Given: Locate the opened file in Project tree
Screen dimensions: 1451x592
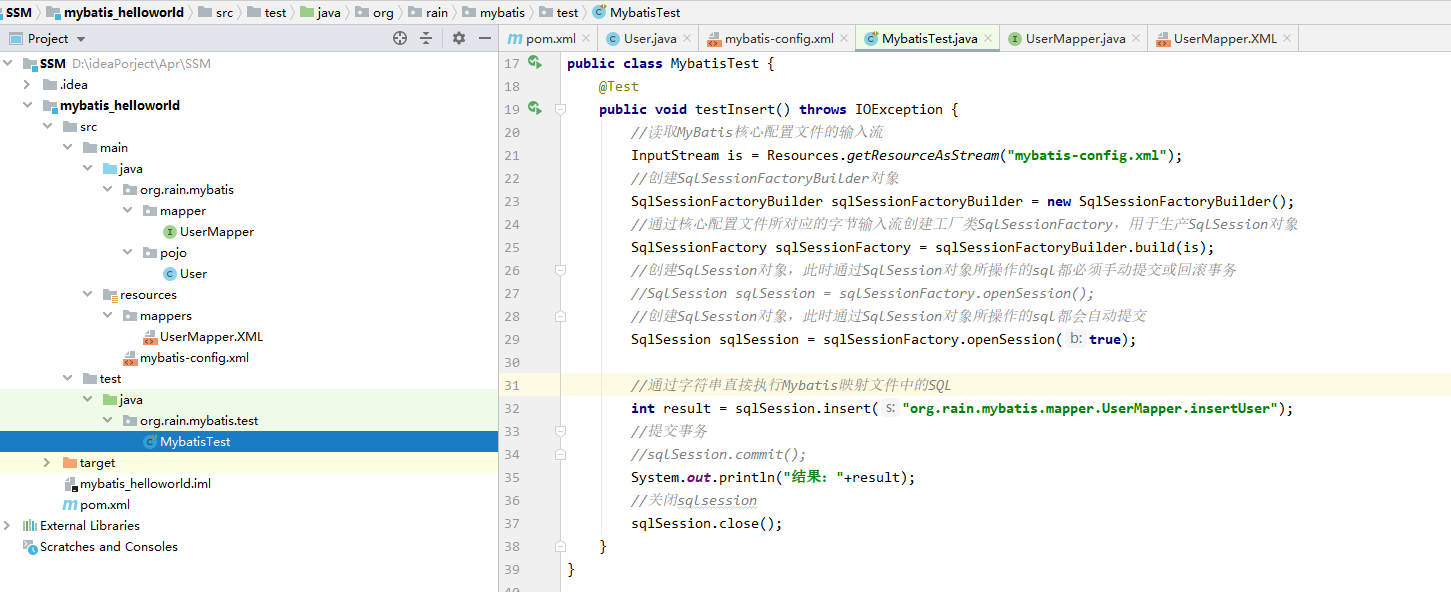Looking at the screenshot, I should (x=400, y=38).
